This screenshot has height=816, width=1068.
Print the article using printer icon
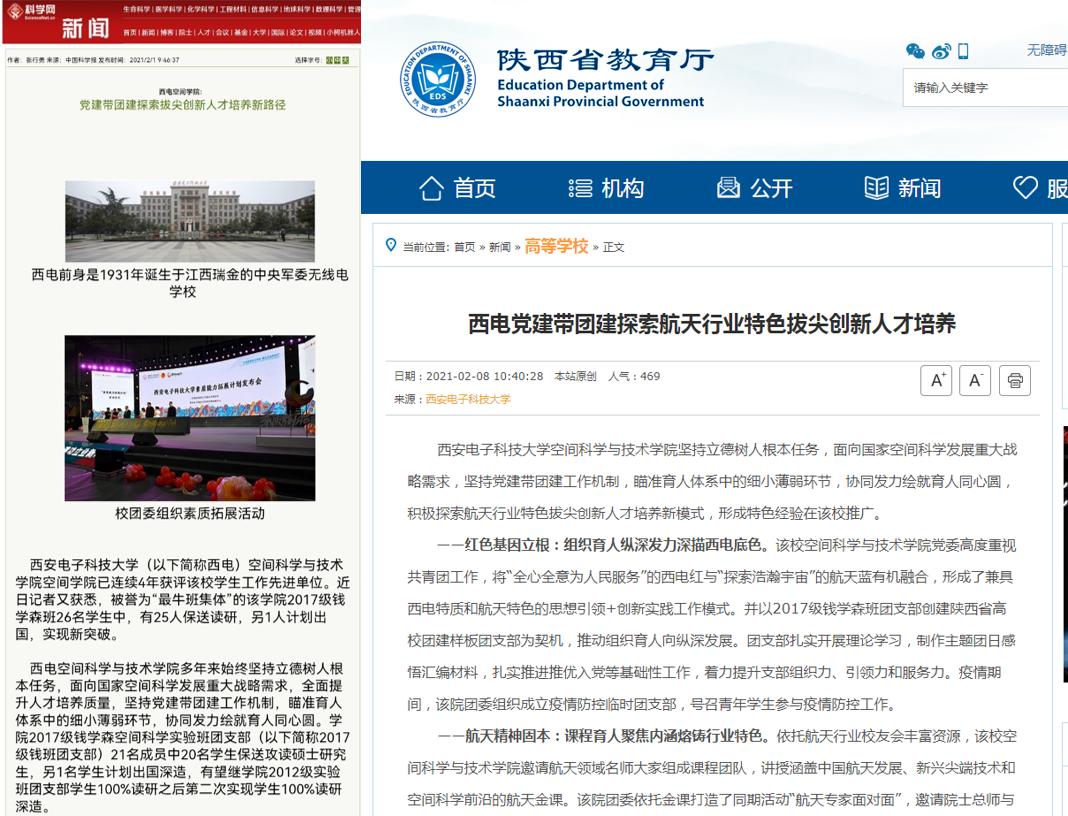tap(1015, 380)
